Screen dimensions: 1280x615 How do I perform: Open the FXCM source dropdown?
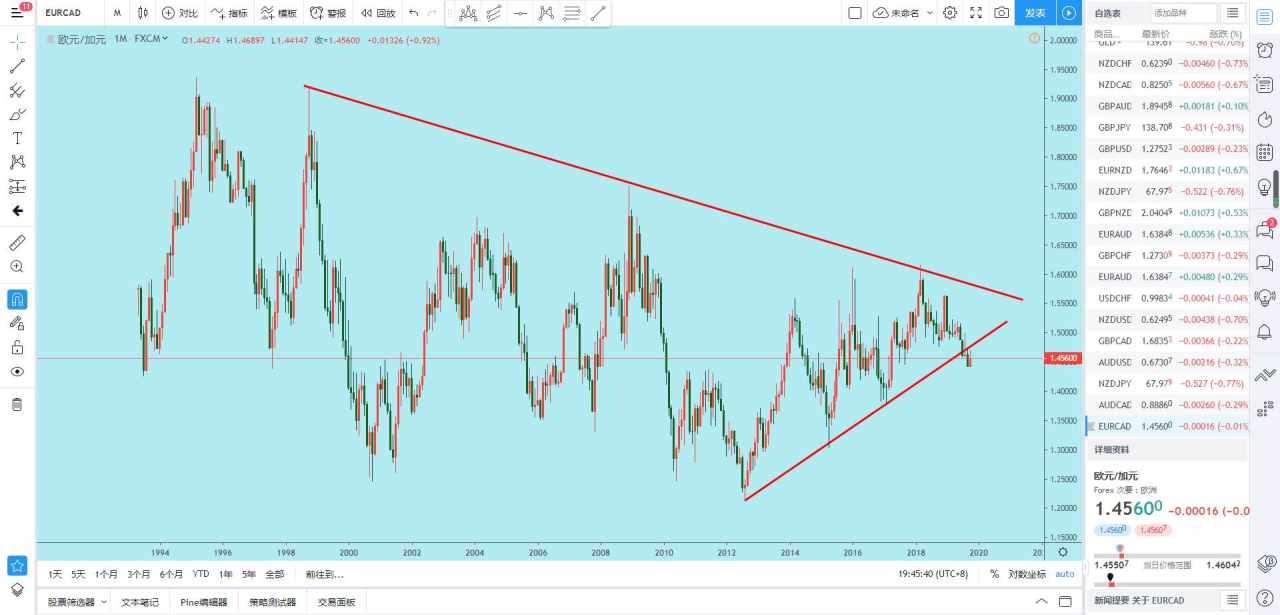[152, 38]
